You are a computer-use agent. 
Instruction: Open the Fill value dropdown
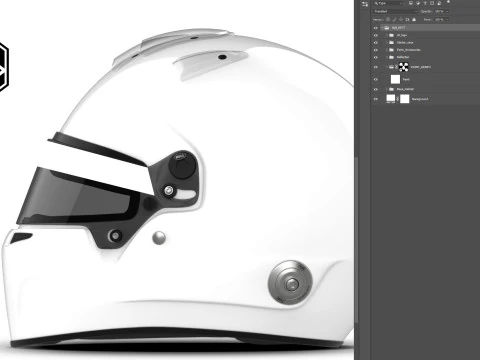point(447,20)
